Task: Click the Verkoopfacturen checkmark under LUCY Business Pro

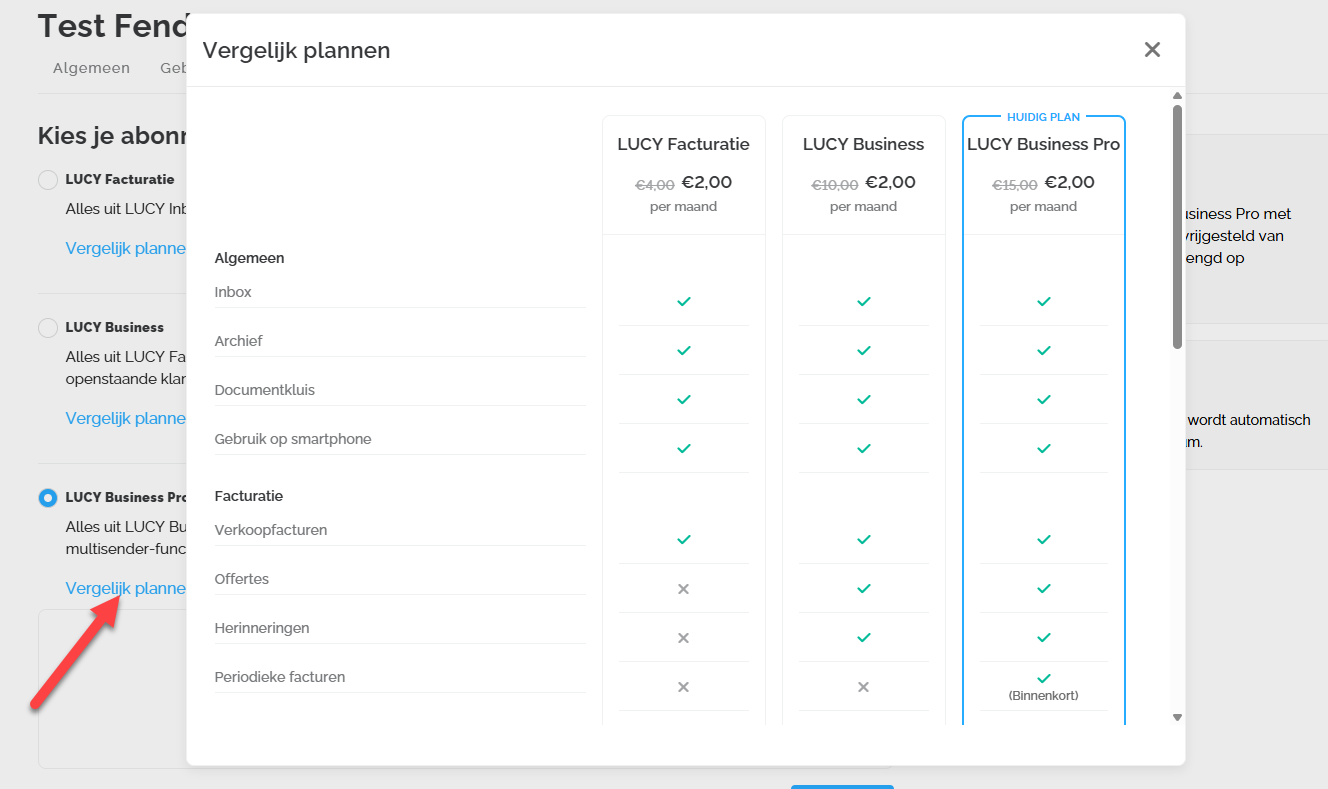Action: click(x=1044, y=539)
